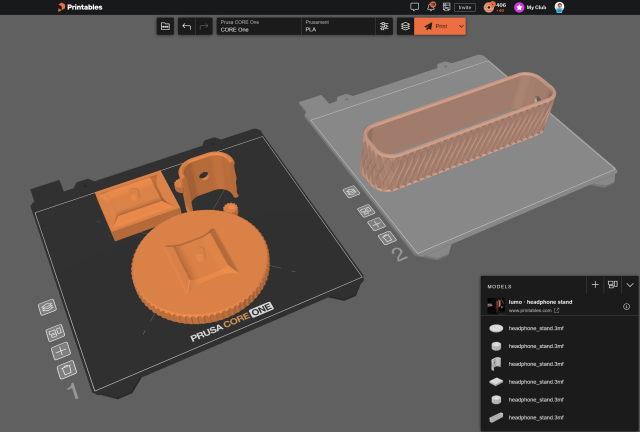
Task: Open My Club
Action: pos(530,7)
